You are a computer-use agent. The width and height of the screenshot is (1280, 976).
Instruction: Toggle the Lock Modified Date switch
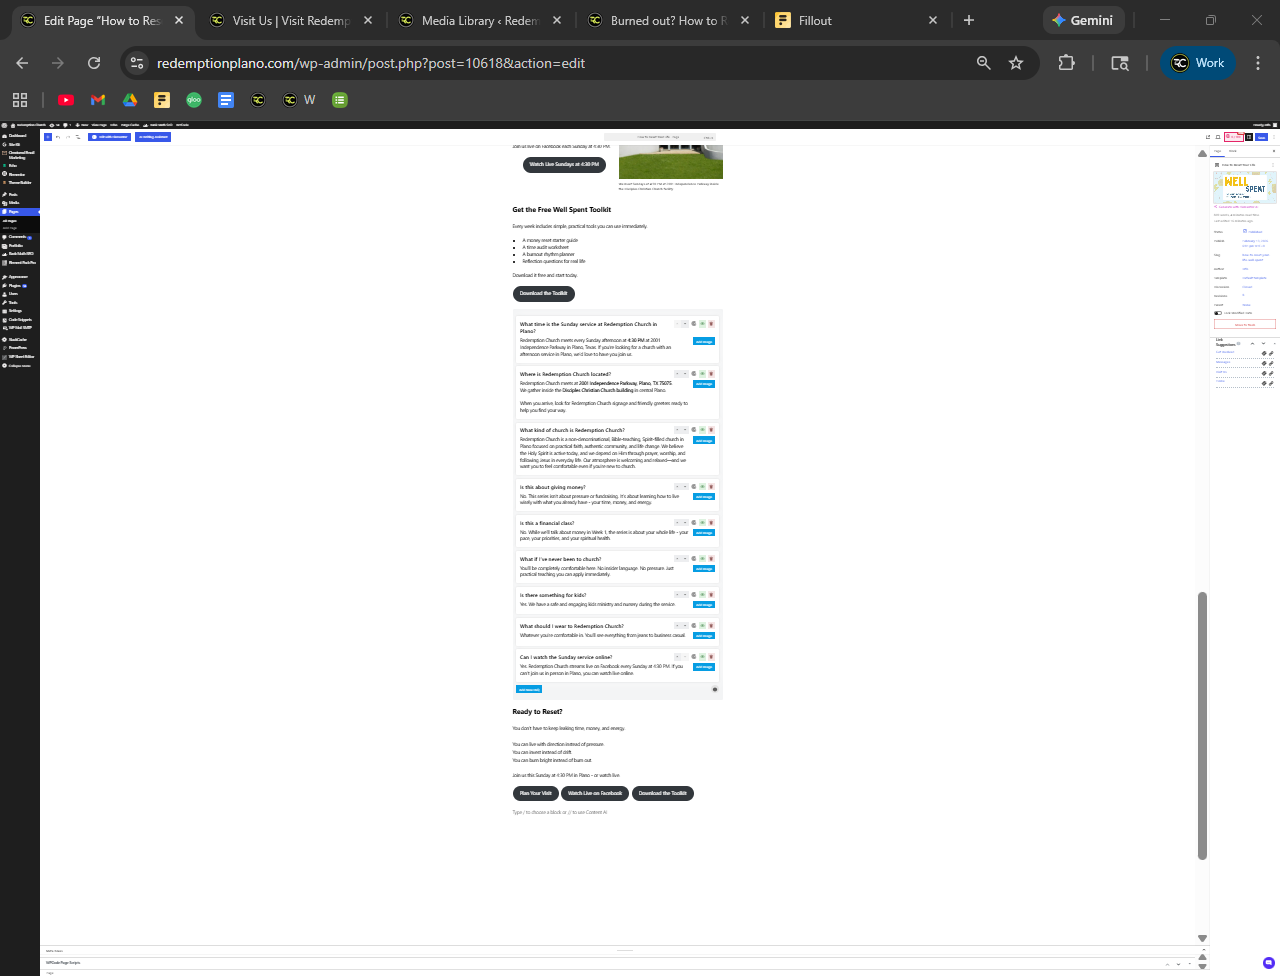tap(1218, 313)
